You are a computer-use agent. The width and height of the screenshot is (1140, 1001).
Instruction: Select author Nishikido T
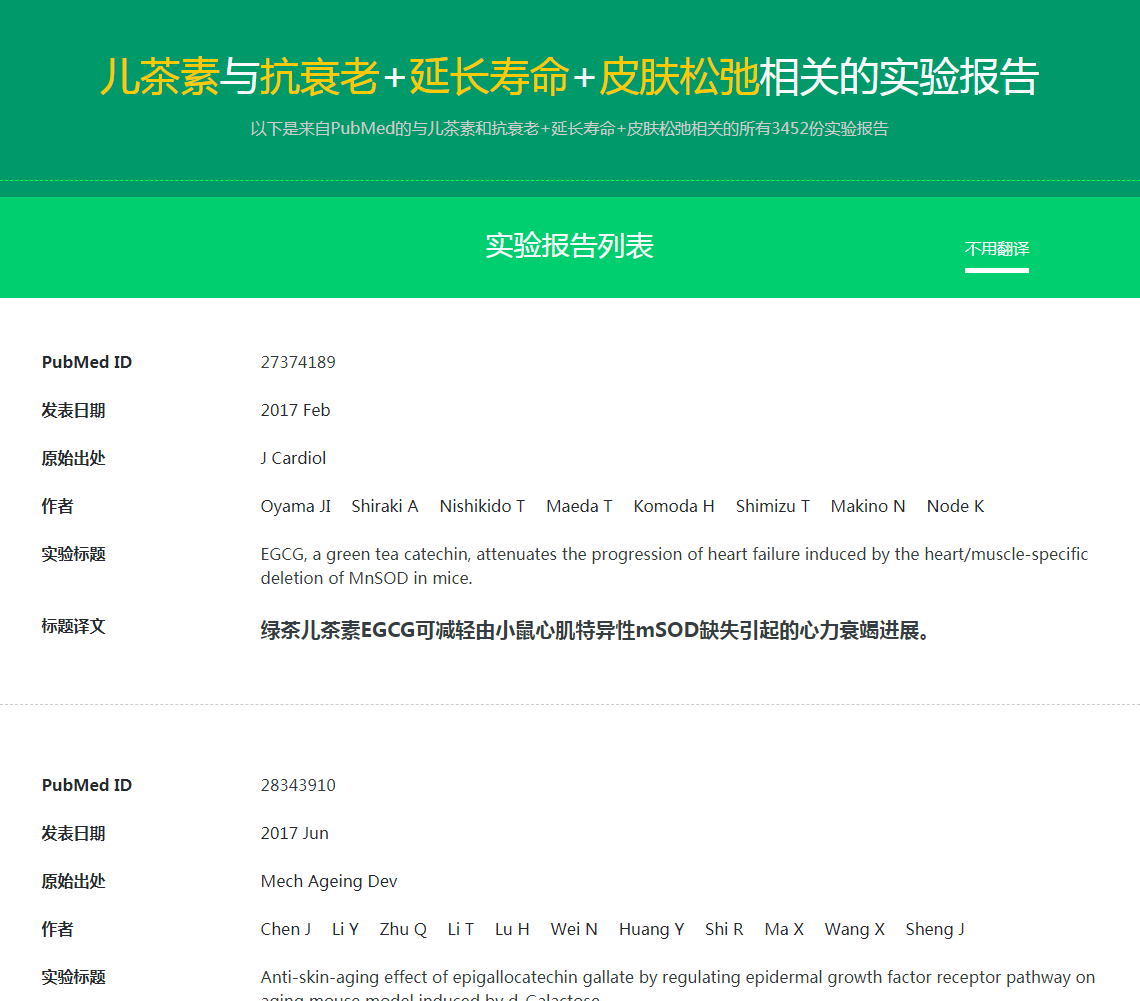point(482,506)
